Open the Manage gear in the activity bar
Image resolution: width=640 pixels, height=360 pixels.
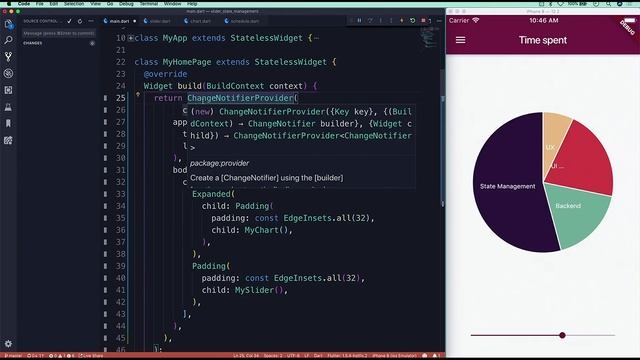[x=9, y=344]
